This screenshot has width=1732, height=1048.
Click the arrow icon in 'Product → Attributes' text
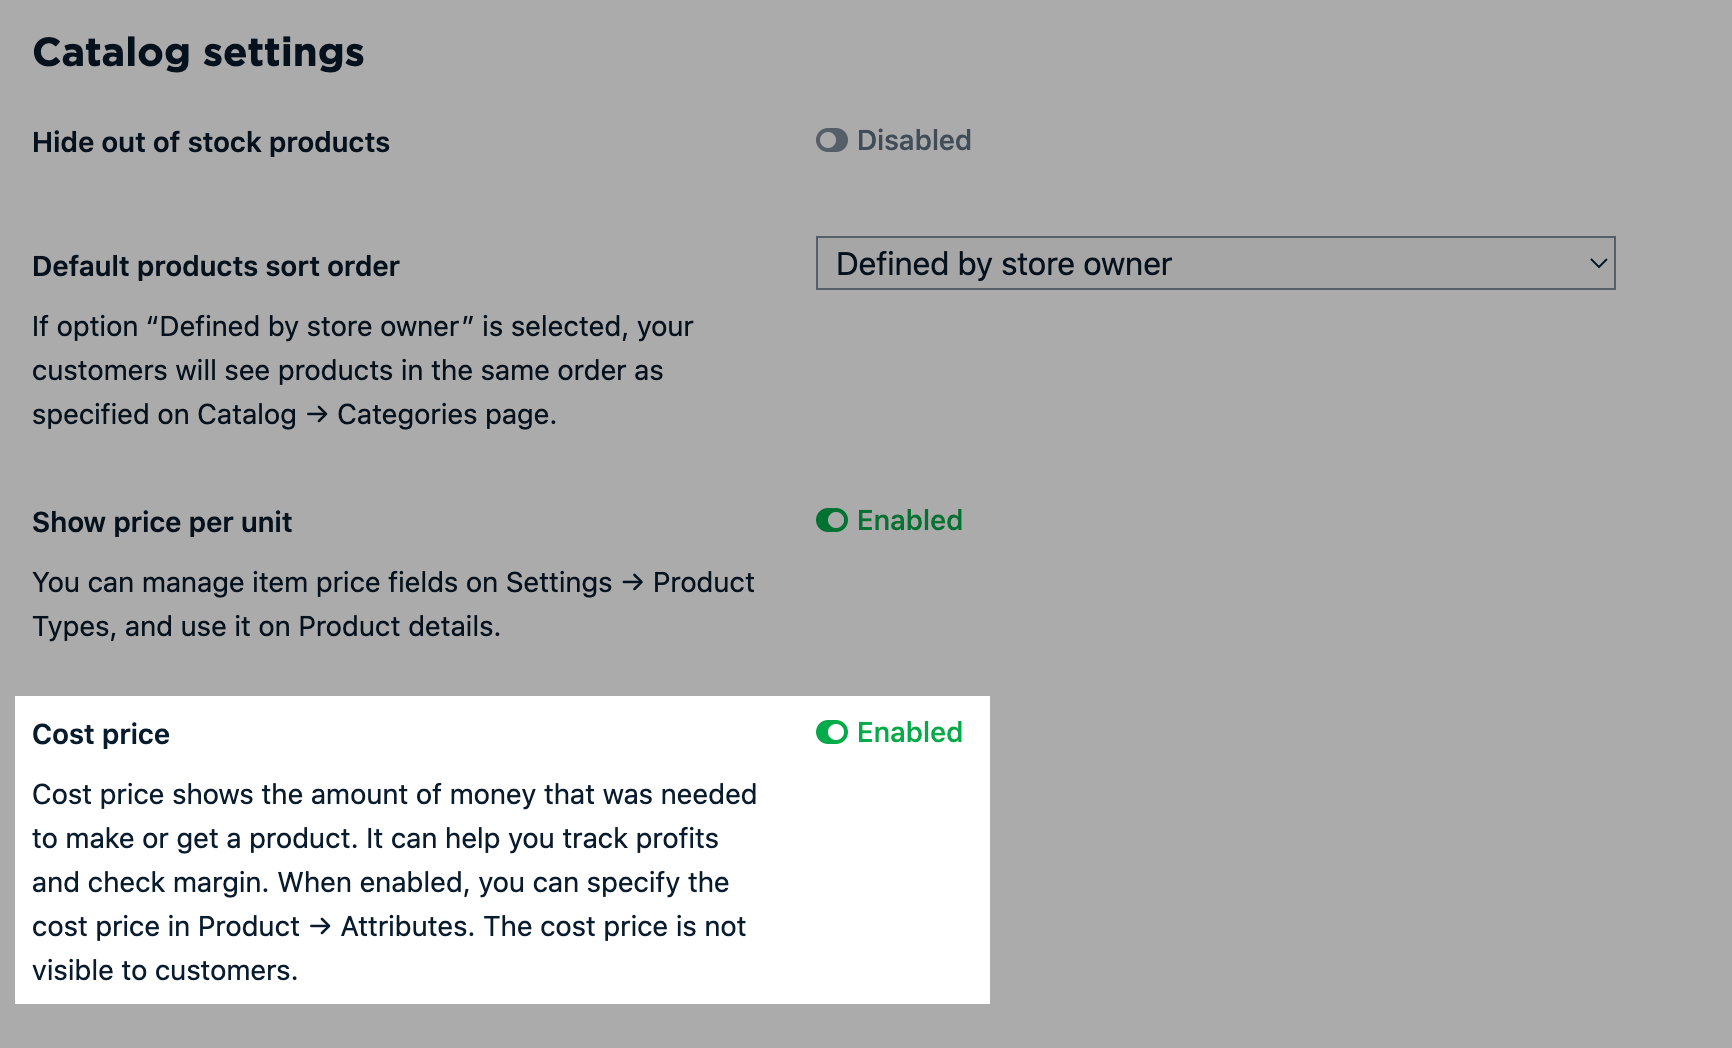coord(320,926)
